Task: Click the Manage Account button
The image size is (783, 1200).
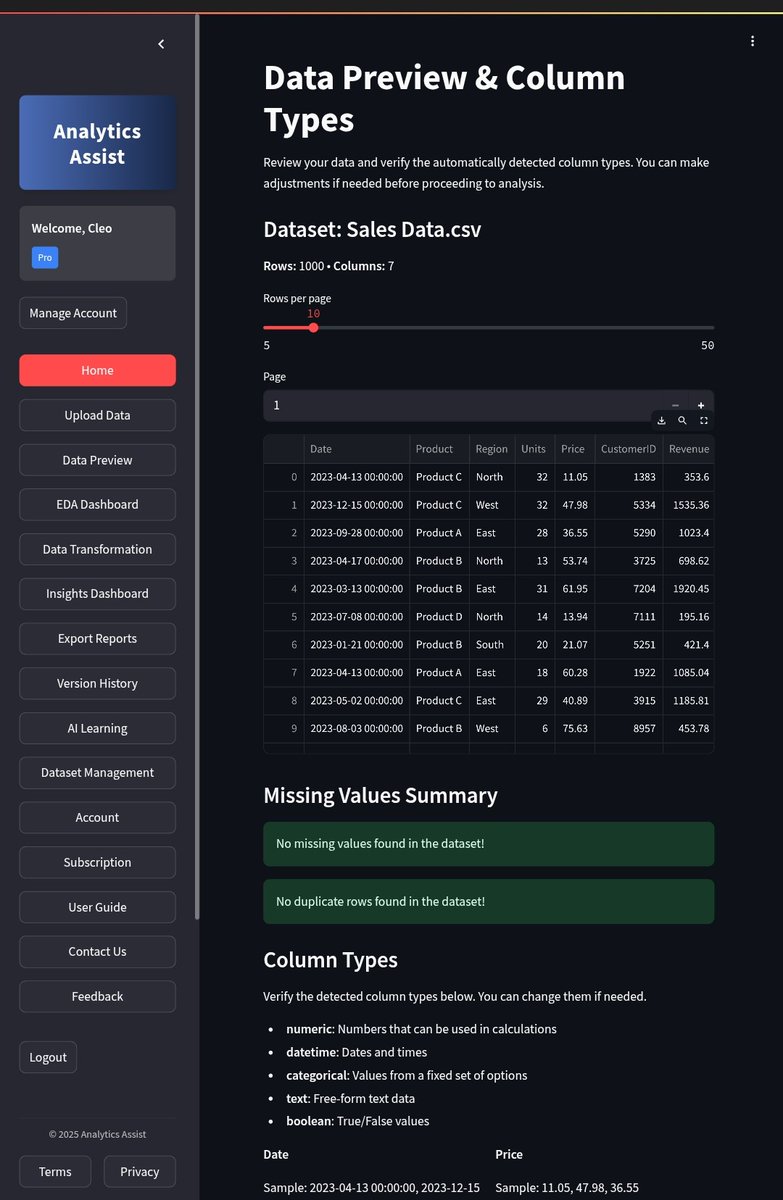Action: click(x=73, y=313)
